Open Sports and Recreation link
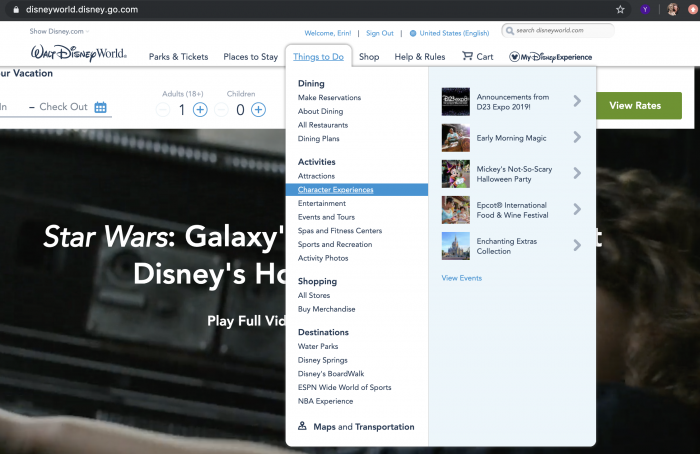Image resolution: width=700 pixels, height=454 pixels. (x=335, y=245)
